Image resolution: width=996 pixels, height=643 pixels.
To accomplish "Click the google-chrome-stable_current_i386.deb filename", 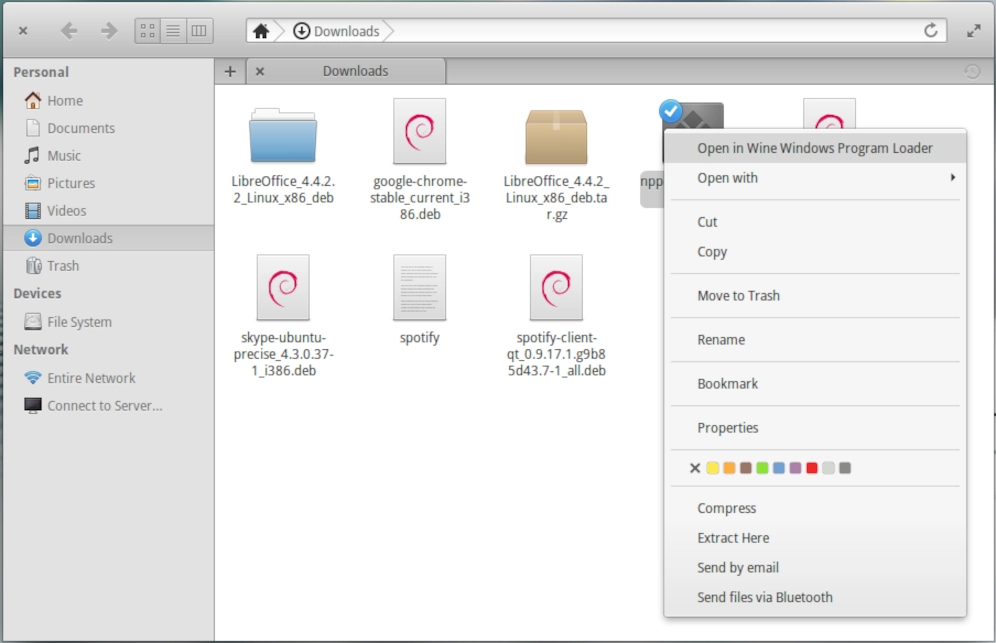I will pos(419,198).
